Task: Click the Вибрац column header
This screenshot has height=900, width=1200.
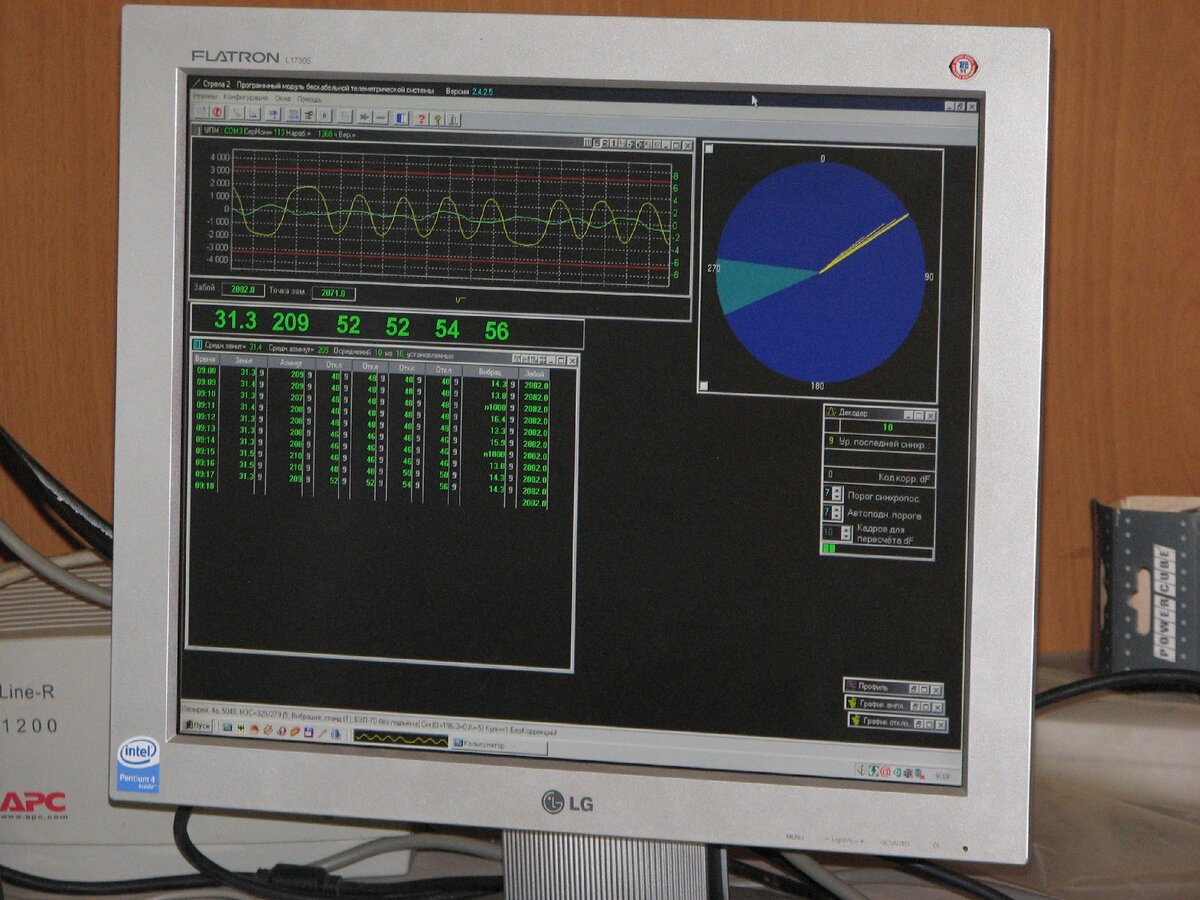Action: pos(490,371)
